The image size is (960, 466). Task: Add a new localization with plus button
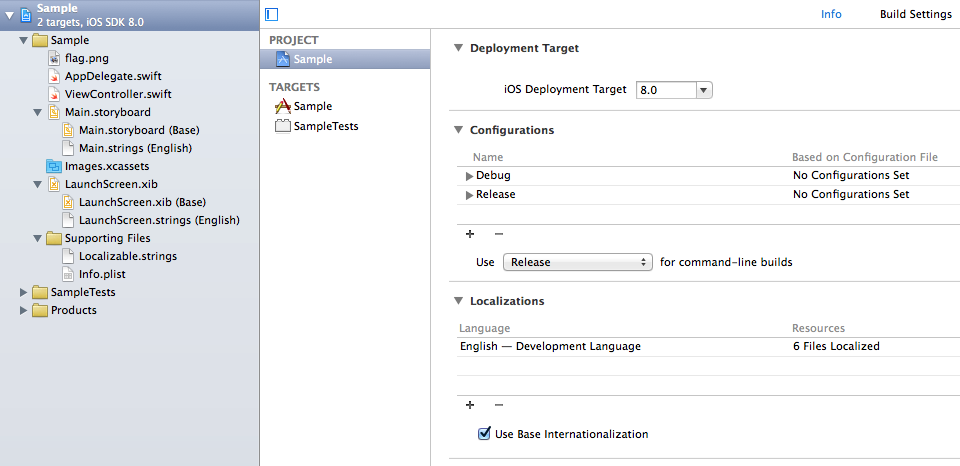click(x=470, y=405)
